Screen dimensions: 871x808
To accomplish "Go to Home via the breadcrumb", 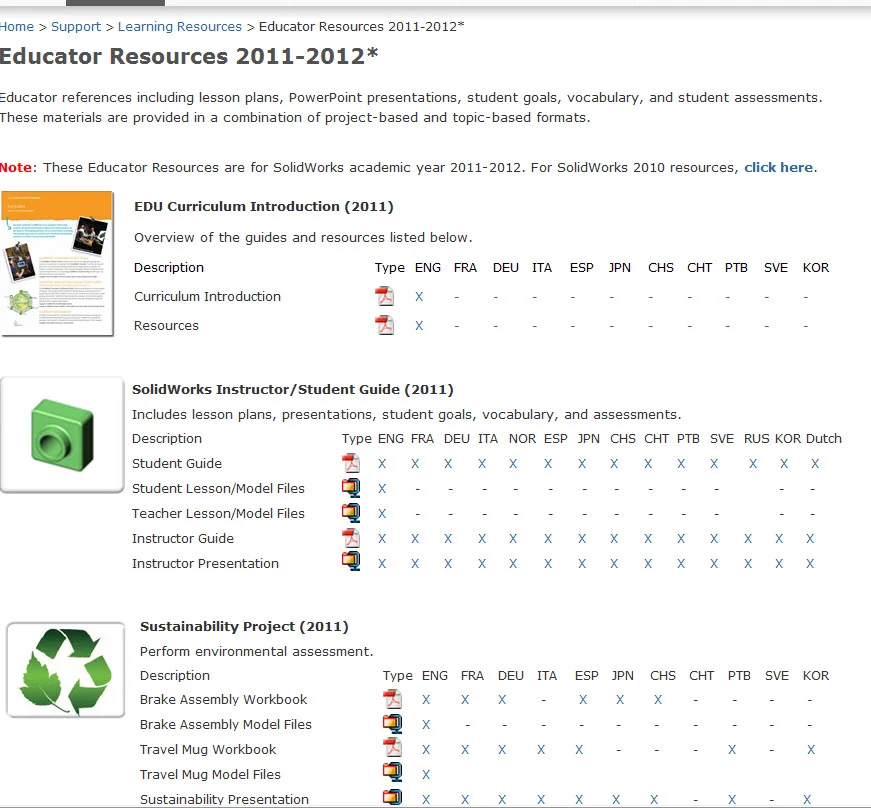I will (x=16, y=26).
